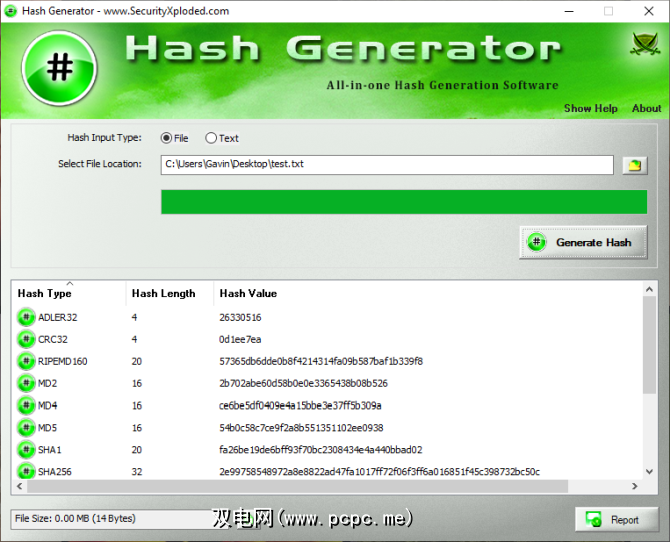
Task: Click the CRC32 row hash icon
Action: [26, 339]
